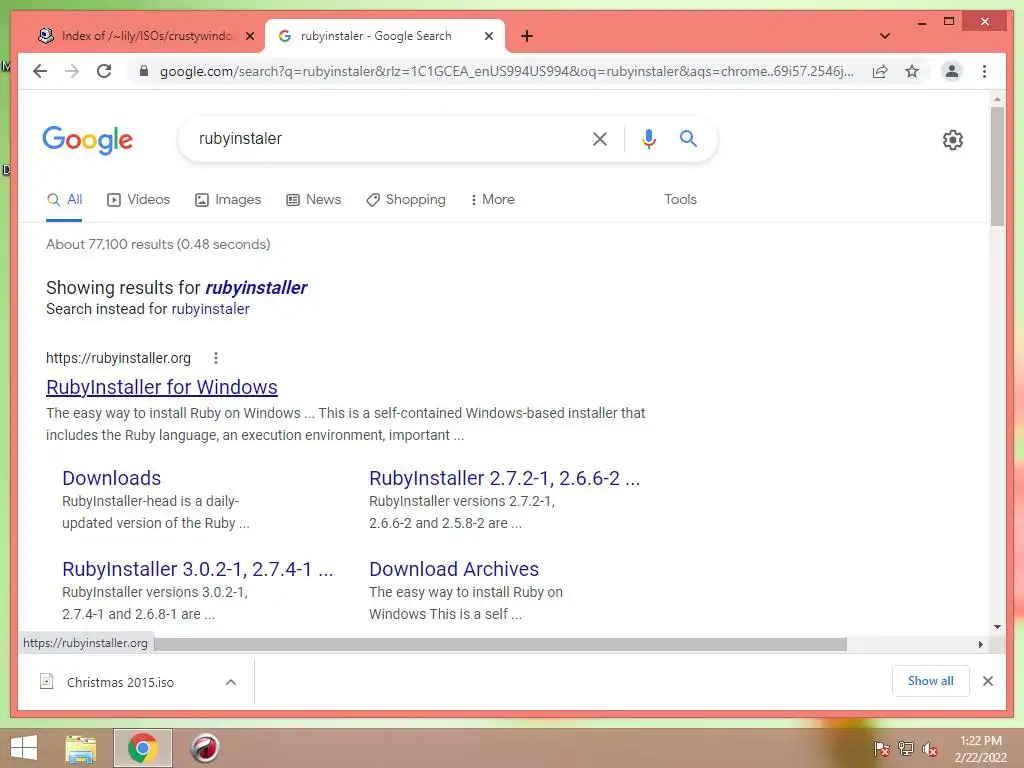1024x768 pixels.
Task: Switch to Videos results
Action: tap(138, 199)
